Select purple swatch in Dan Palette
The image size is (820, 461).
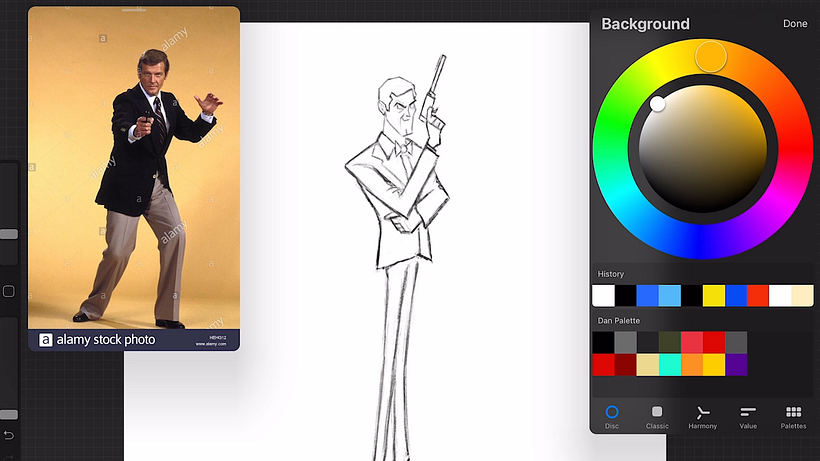click(736, 365)
